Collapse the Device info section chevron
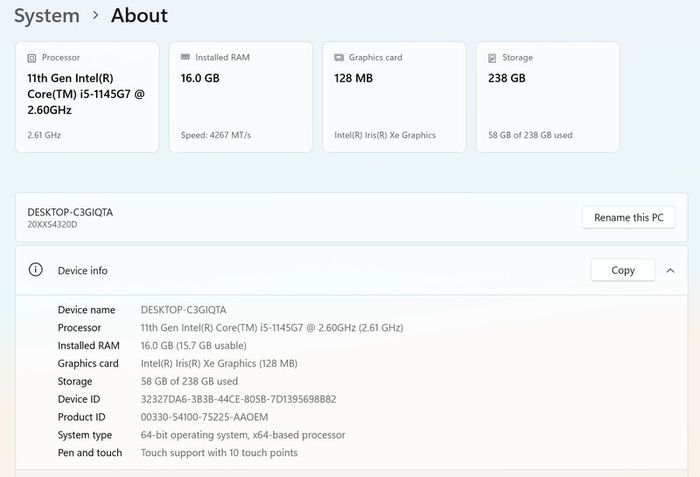This screenshot has height=477, width=700. click(670, 271)
